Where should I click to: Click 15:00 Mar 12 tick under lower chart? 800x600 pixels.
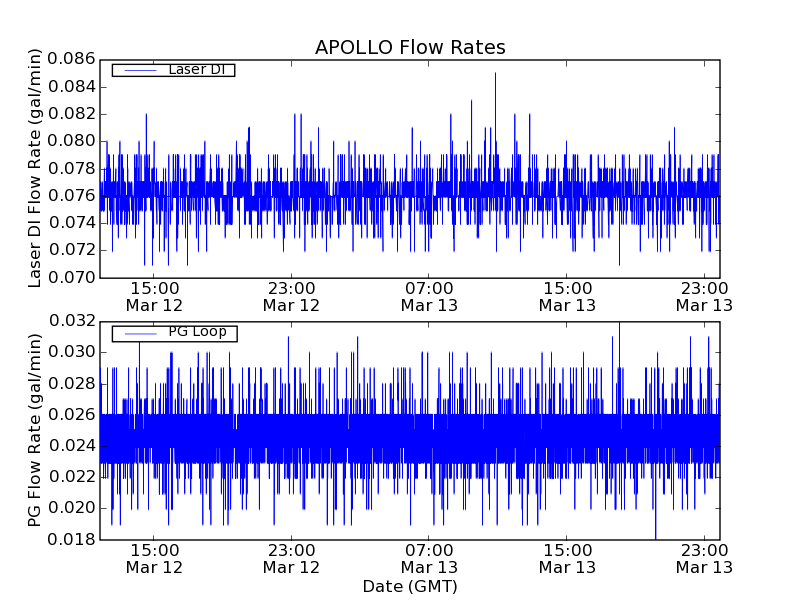153,558
